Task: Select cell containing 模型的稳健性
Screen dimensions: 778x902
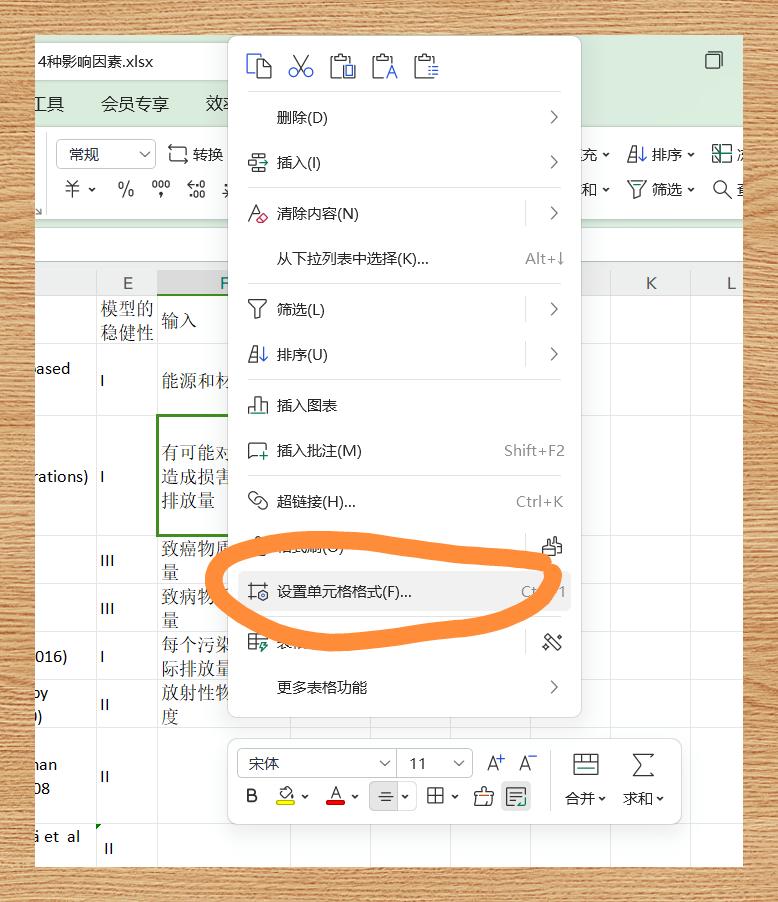Action: 127,320
